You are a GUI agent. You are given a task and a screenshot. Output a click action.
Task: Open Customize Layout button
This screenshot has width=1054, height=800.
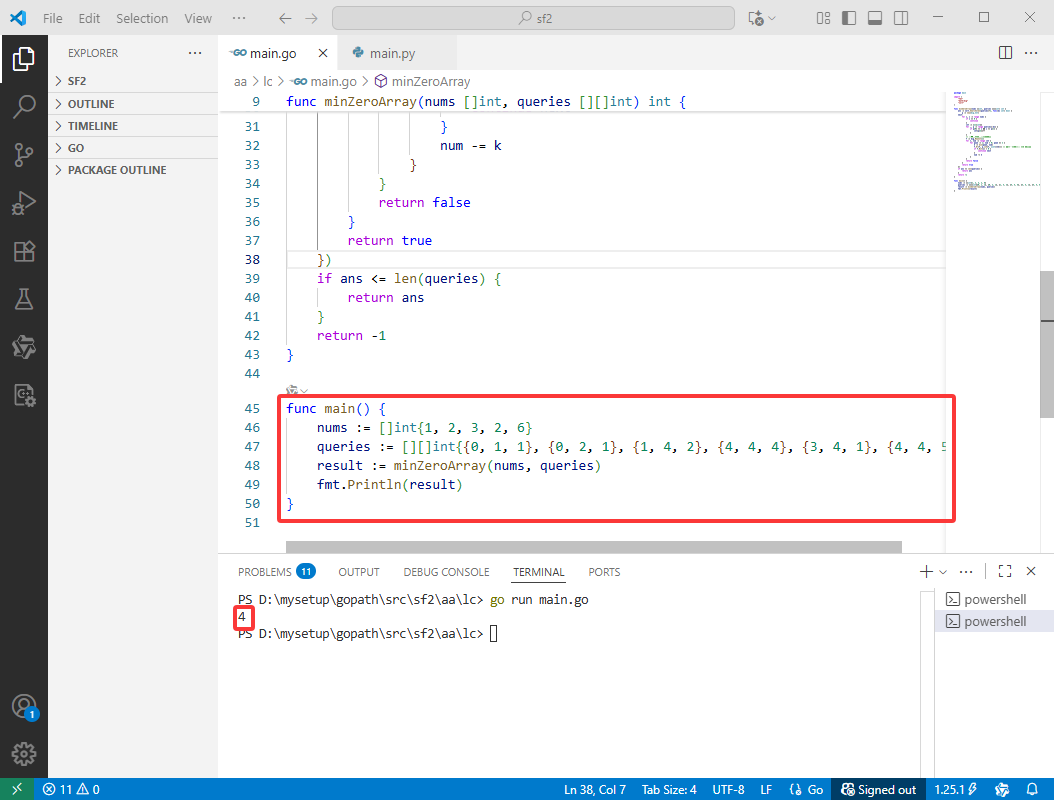coord(823,18)
